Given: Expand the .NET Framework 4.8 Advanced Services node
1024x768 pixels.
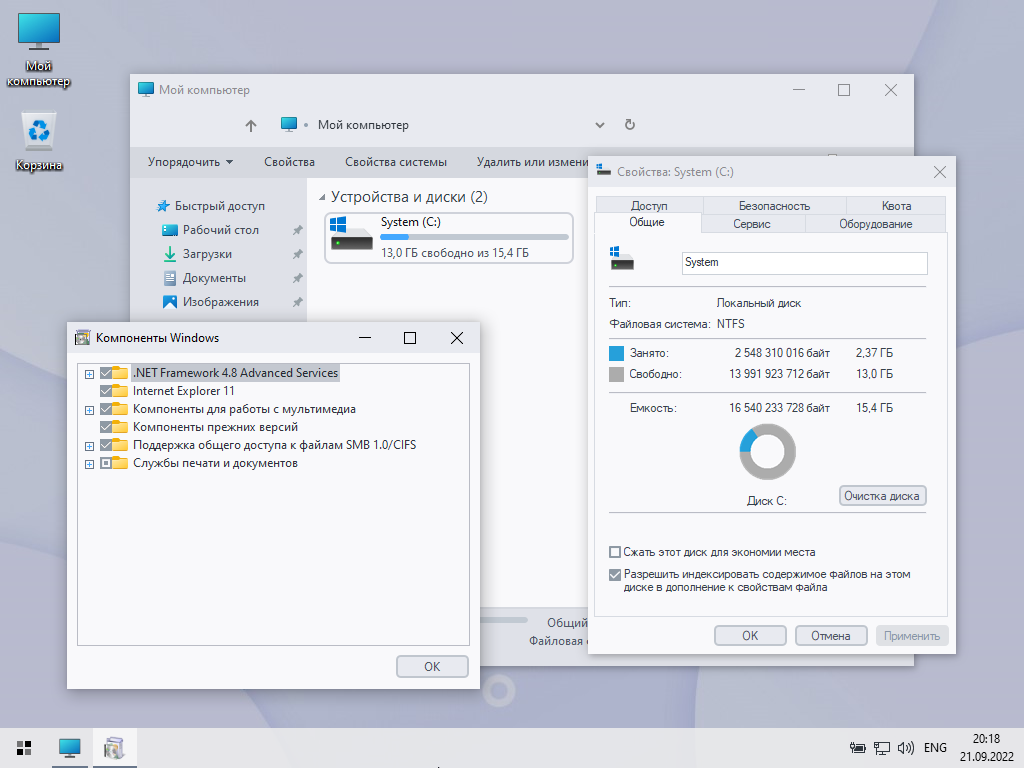Looking at the screenshot, I should (89, 373).
